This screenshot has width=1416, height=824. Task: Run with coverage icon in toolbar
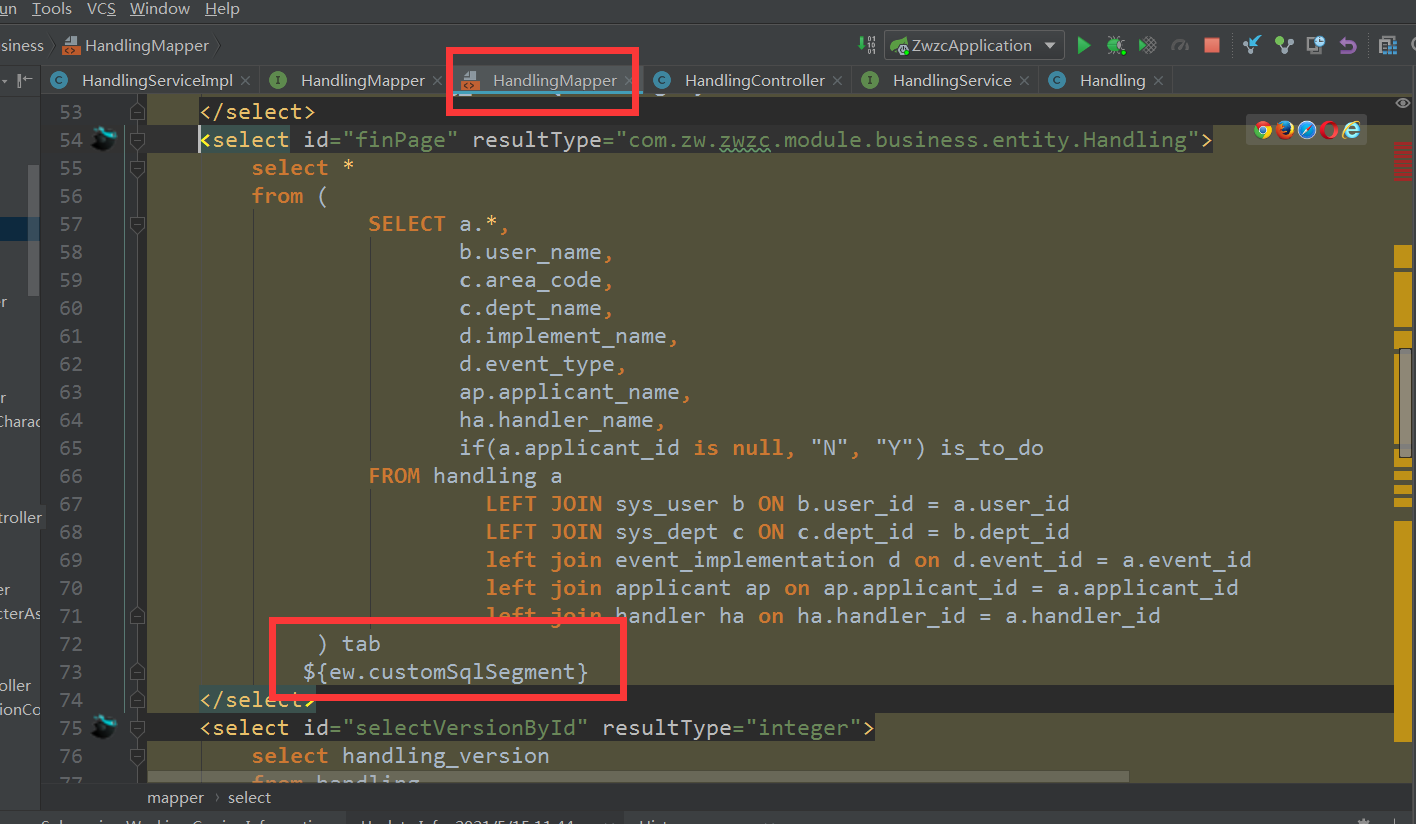1148,45
